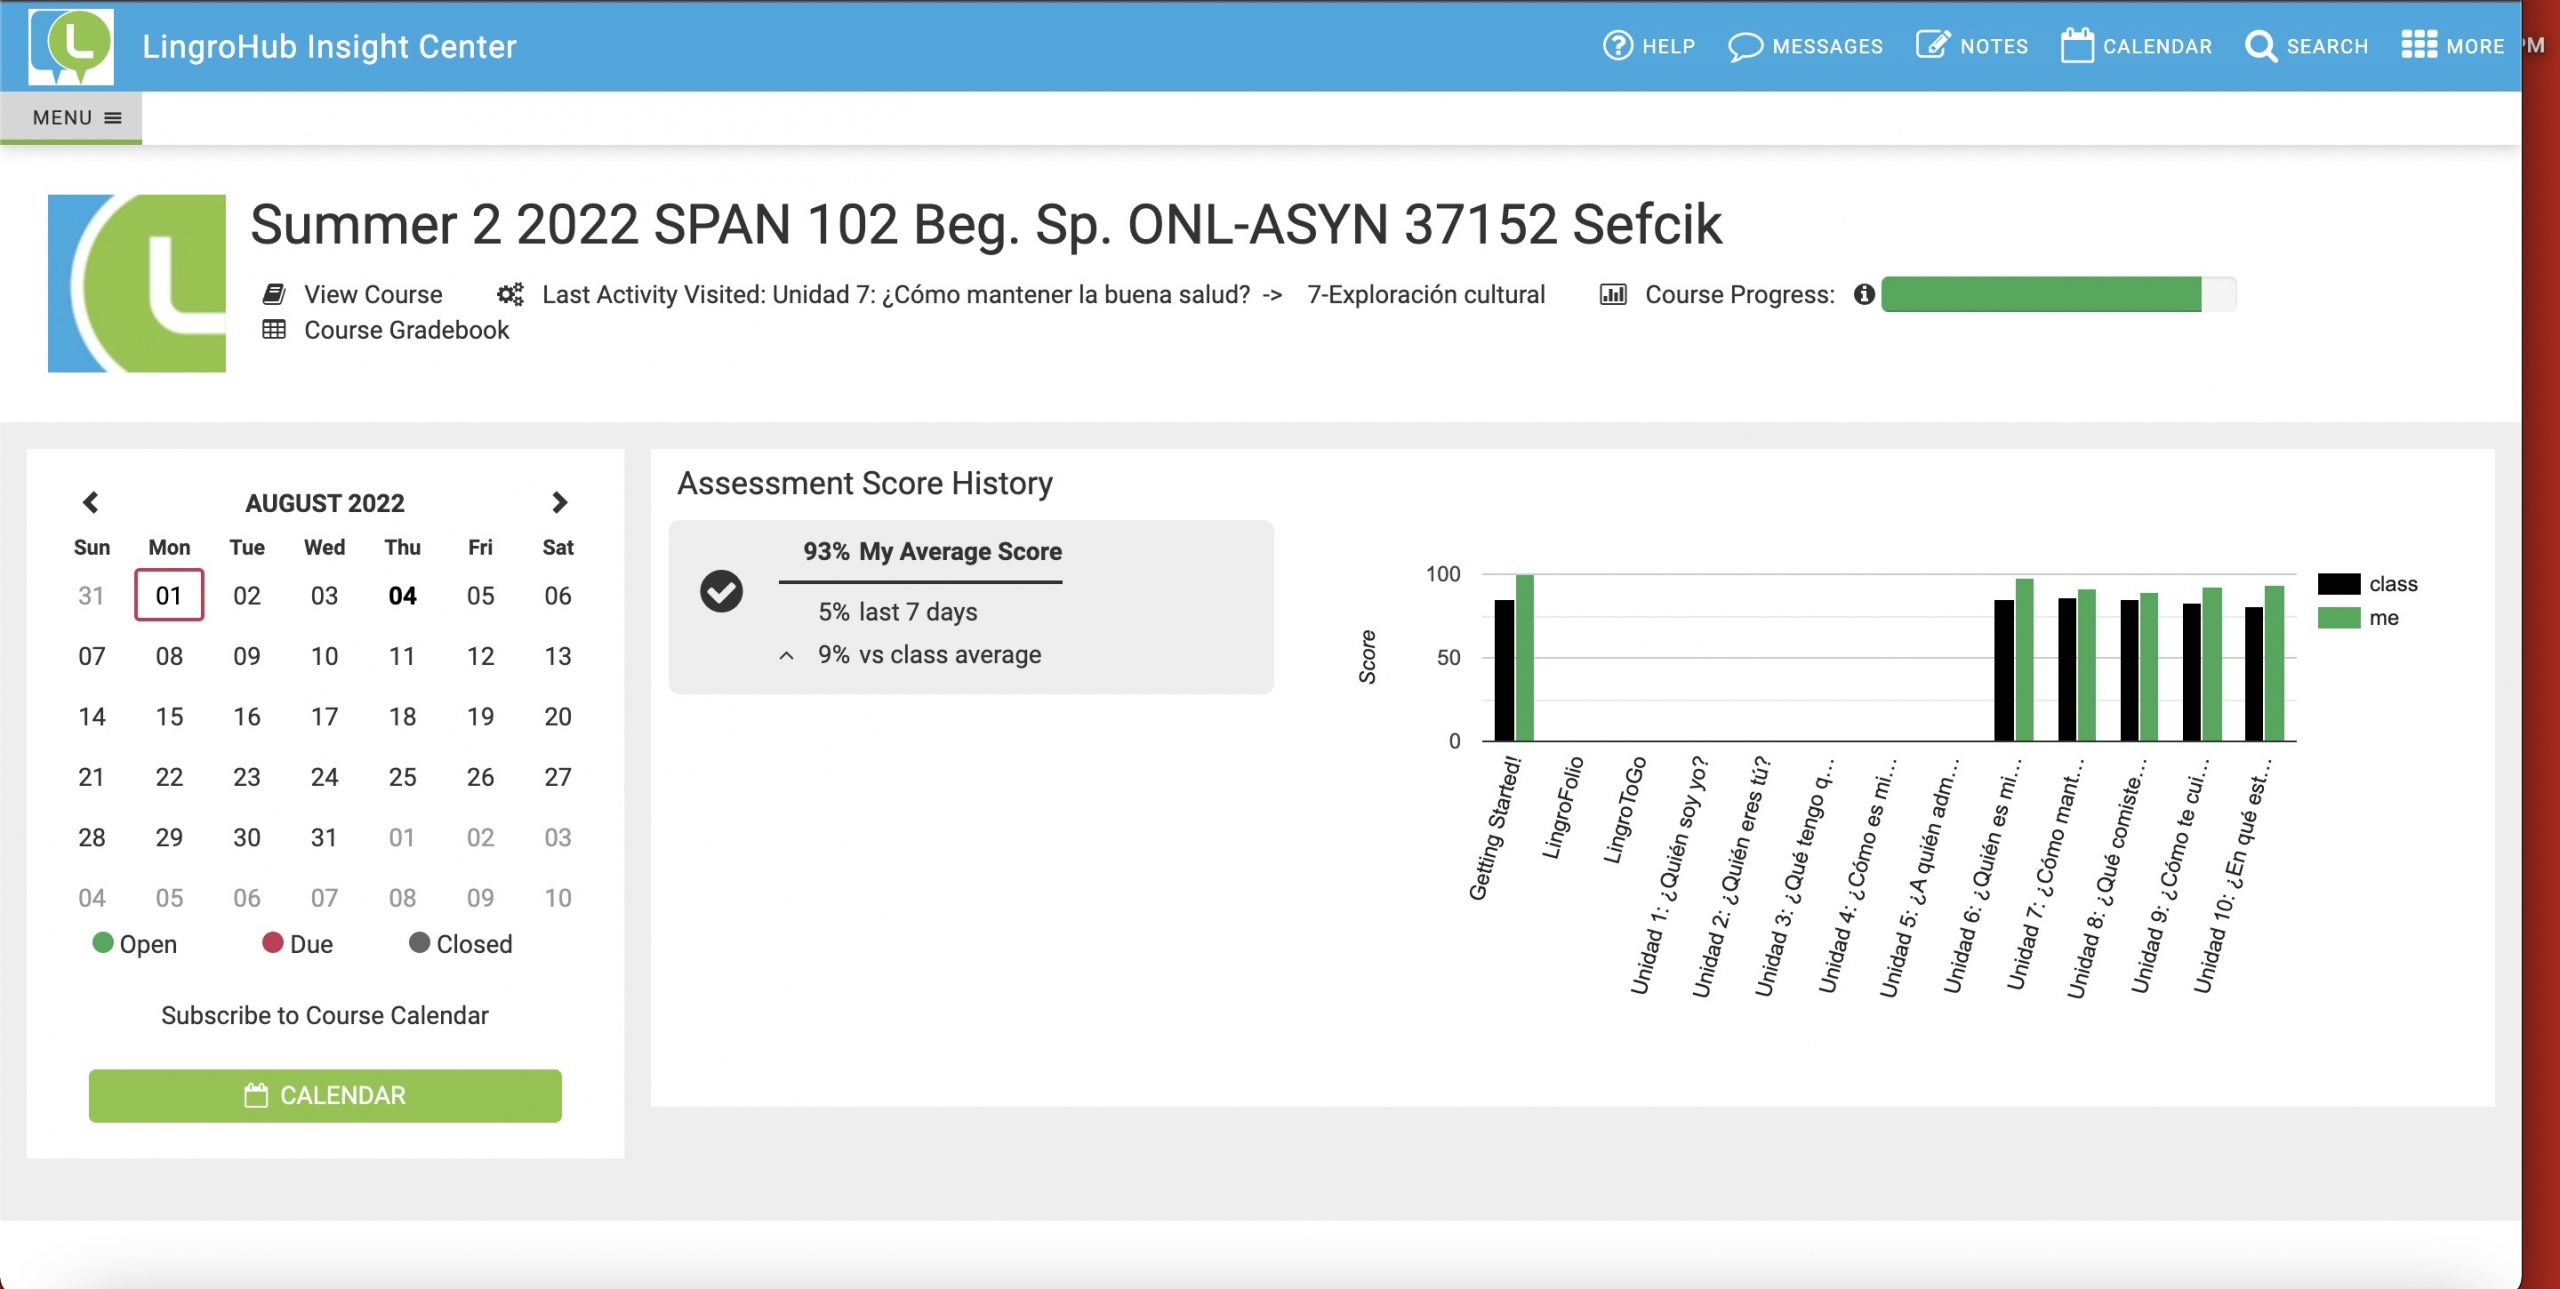Open the More grid icon
Viewport: 2560px width, 1289px height.
click(x=2418, y=45)
